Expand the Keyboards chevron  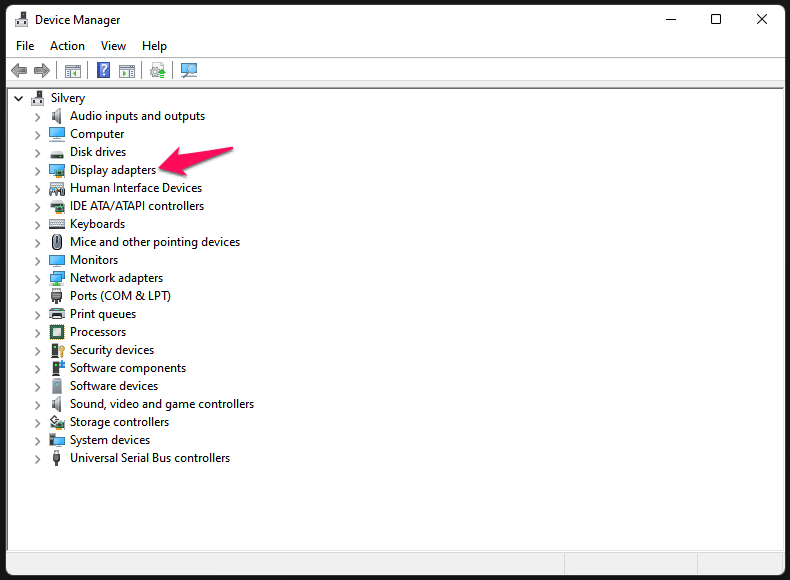click(37, 225)
